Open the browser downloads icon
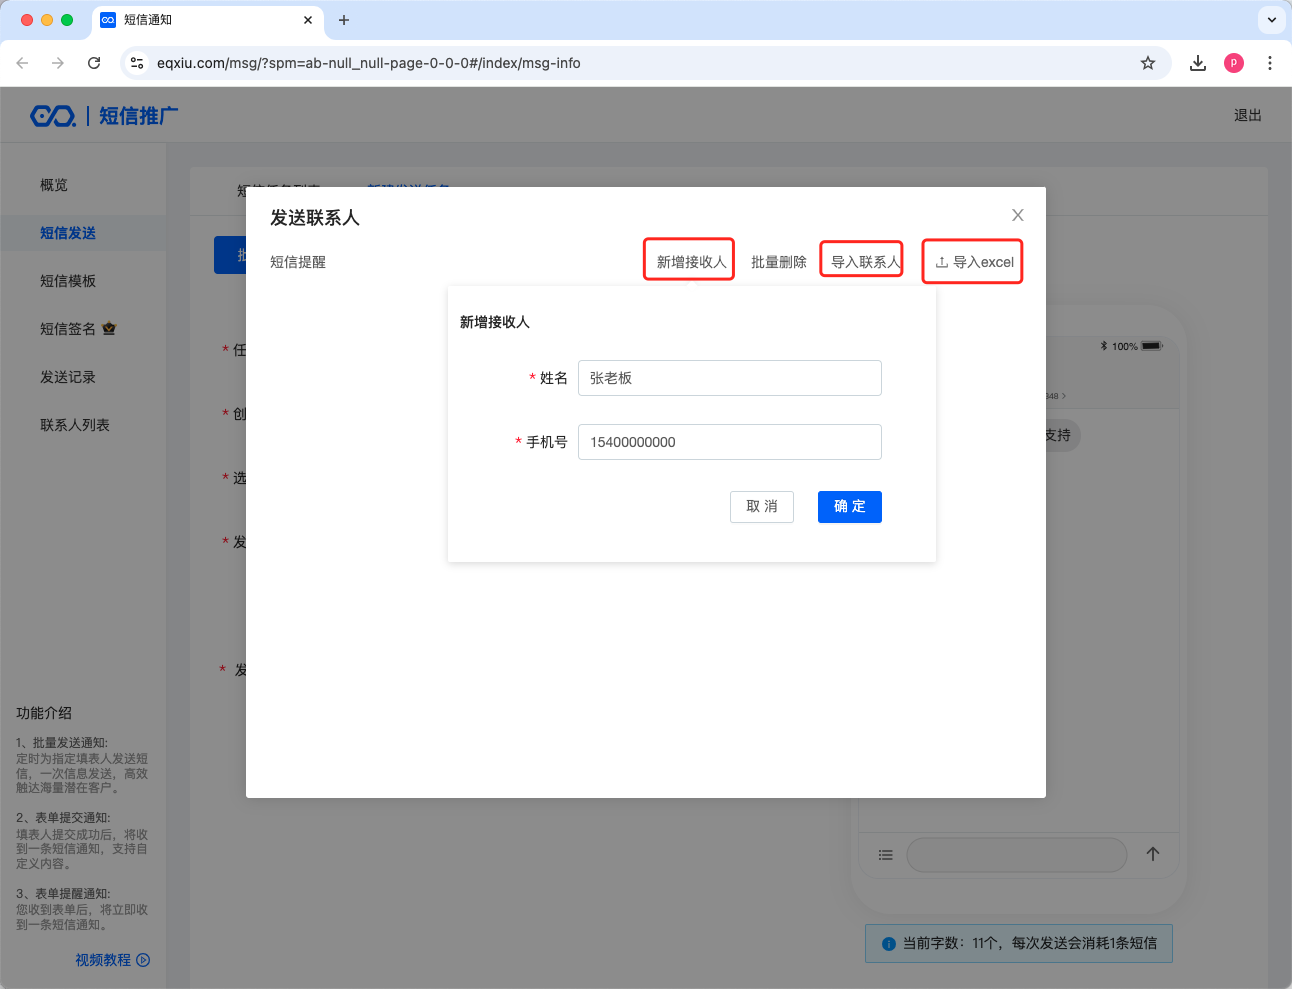Screen dimensions: 1292x989 [x=1197, y=63]
